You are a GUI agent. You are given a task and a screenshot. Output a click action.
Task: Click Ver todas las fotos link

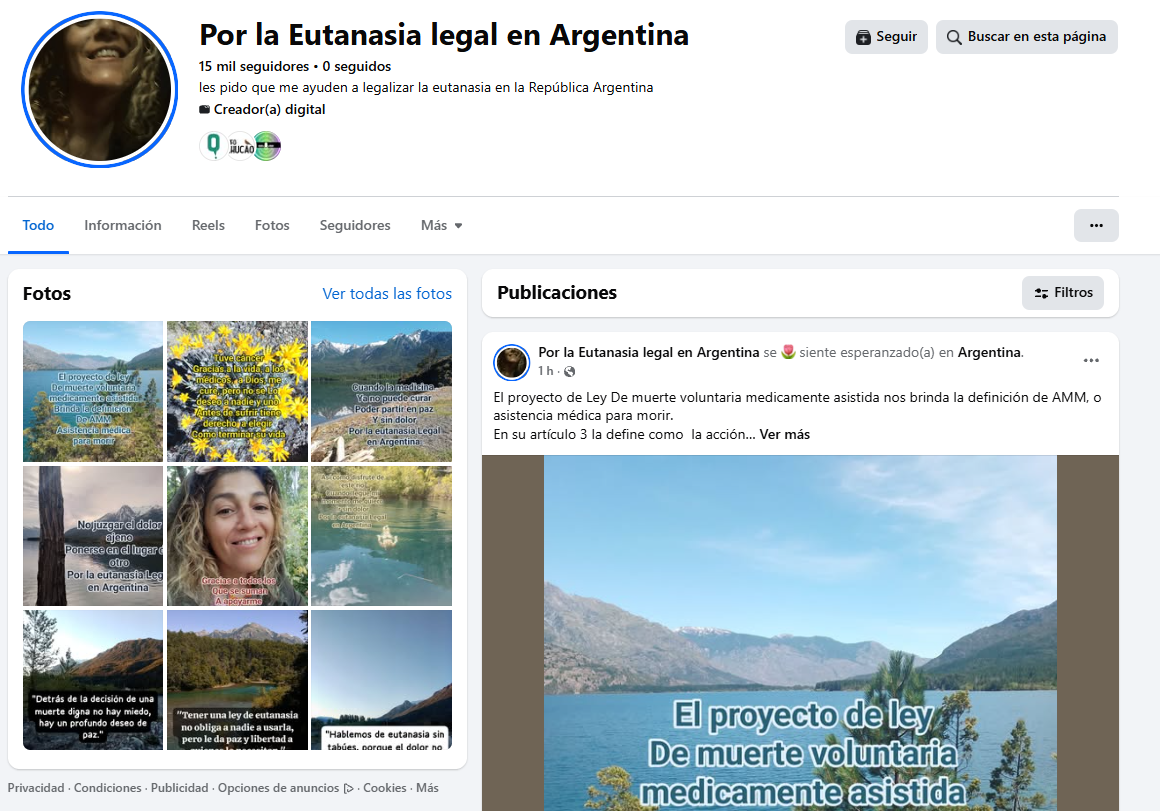pyautogui.click(x=387, y=294)
